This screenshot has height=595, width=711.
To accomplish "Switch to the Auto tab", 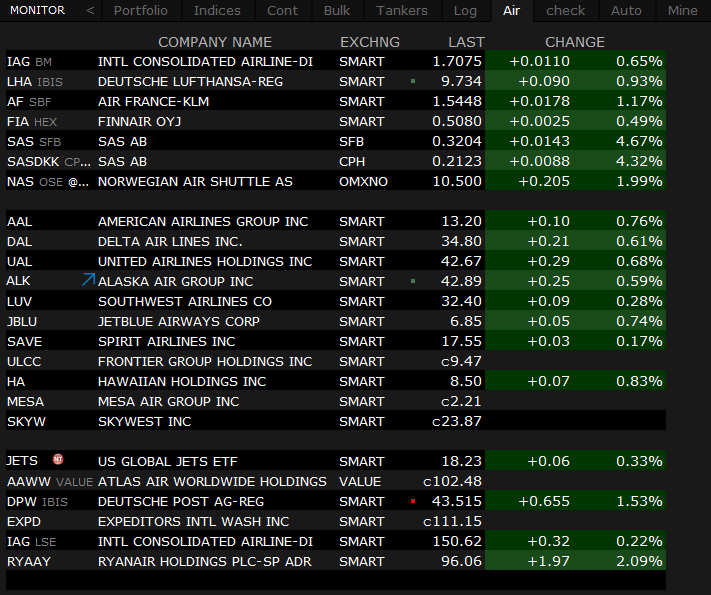I will [x=626, y=10].
